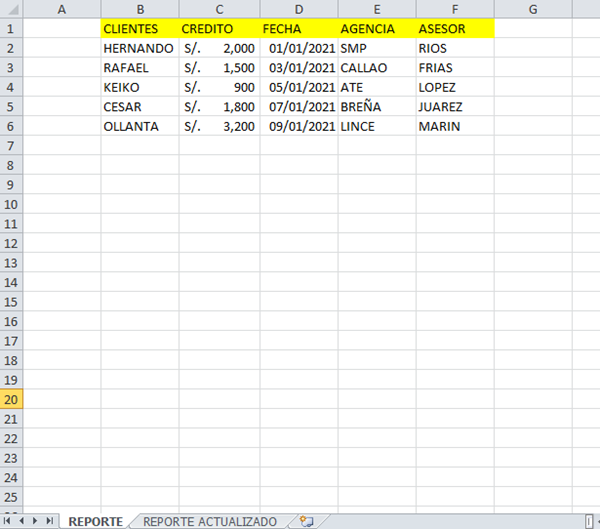Click the Select All corner triangle
This screenshot has width=600, height=529.
pyautogui.click(x=11, y=9)
